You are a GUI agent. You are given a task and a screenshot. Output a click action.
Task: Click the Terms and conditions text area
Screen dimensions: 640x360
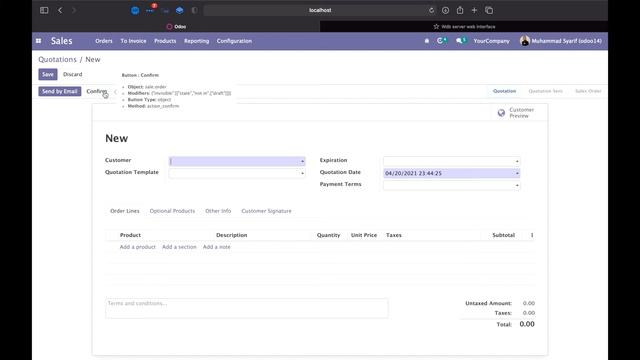pos(247,308)
